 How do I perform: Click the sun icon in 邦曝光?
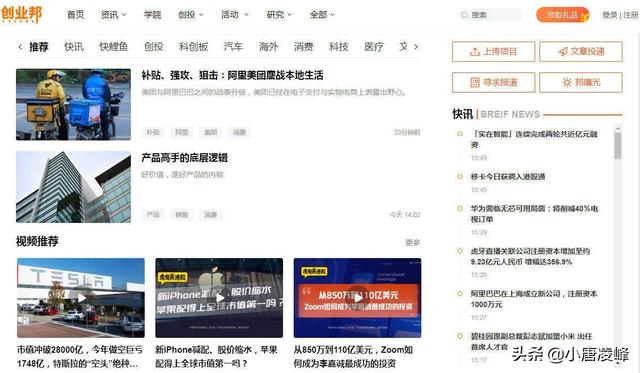pos(567,82)
